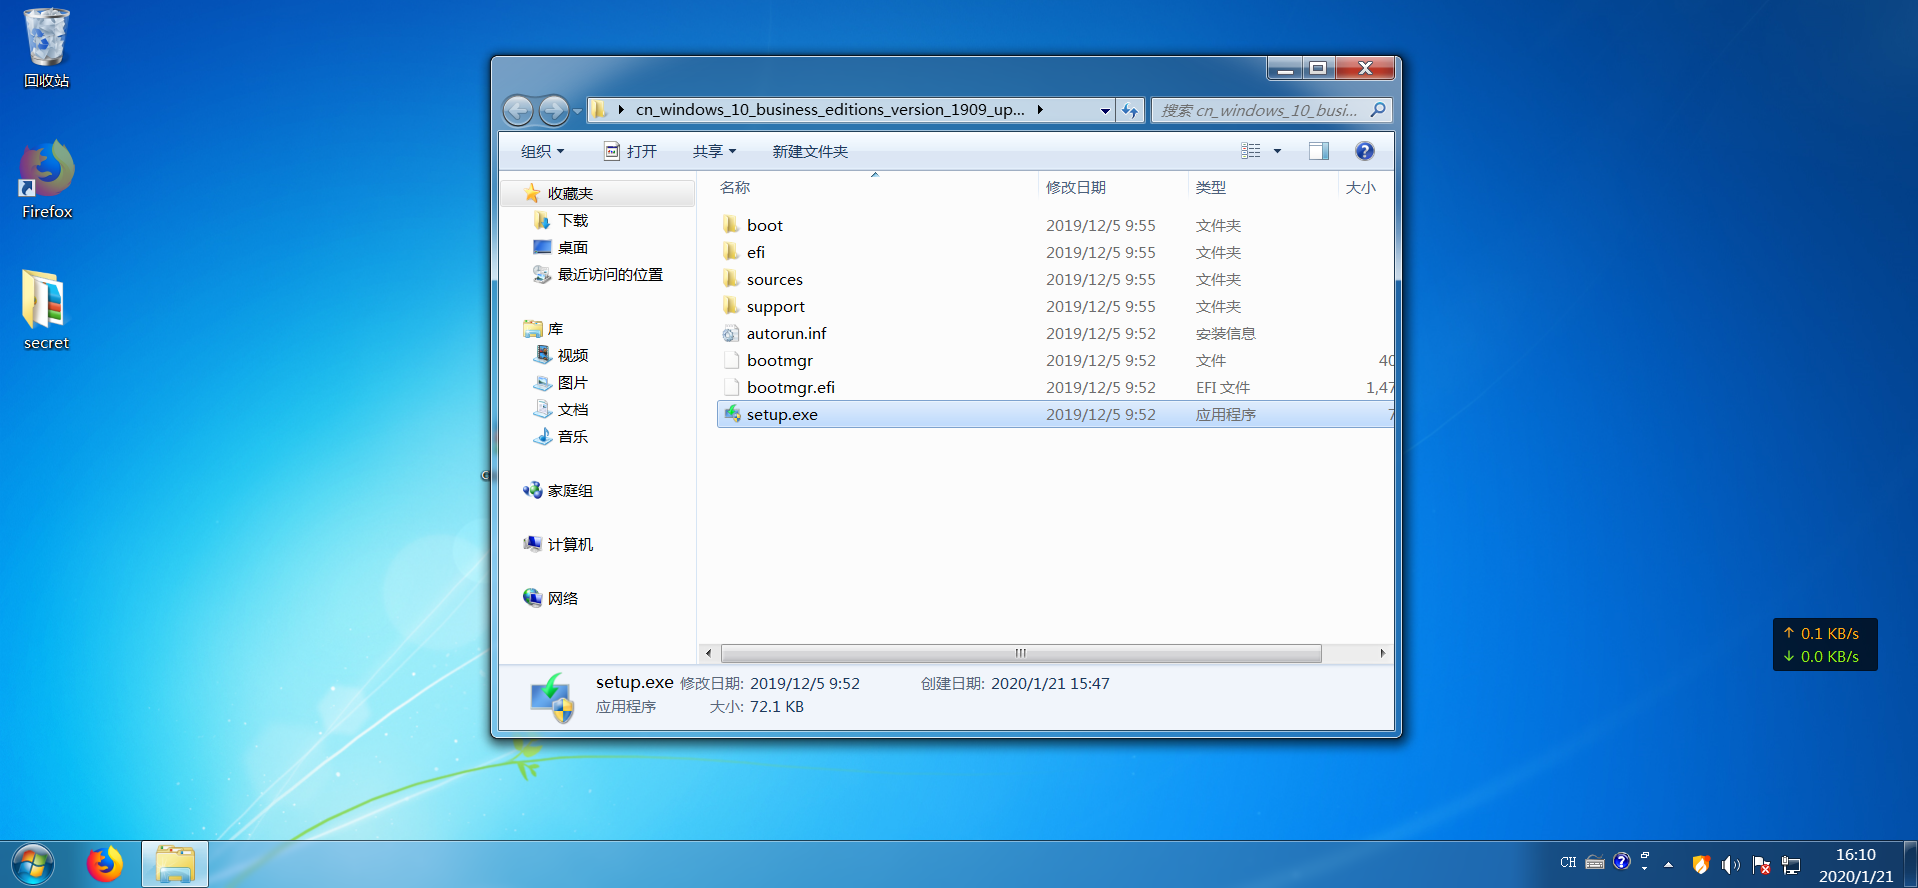1918x888 pixels.
Task: Open Action Center flag icon
Action: (1761, 865)
